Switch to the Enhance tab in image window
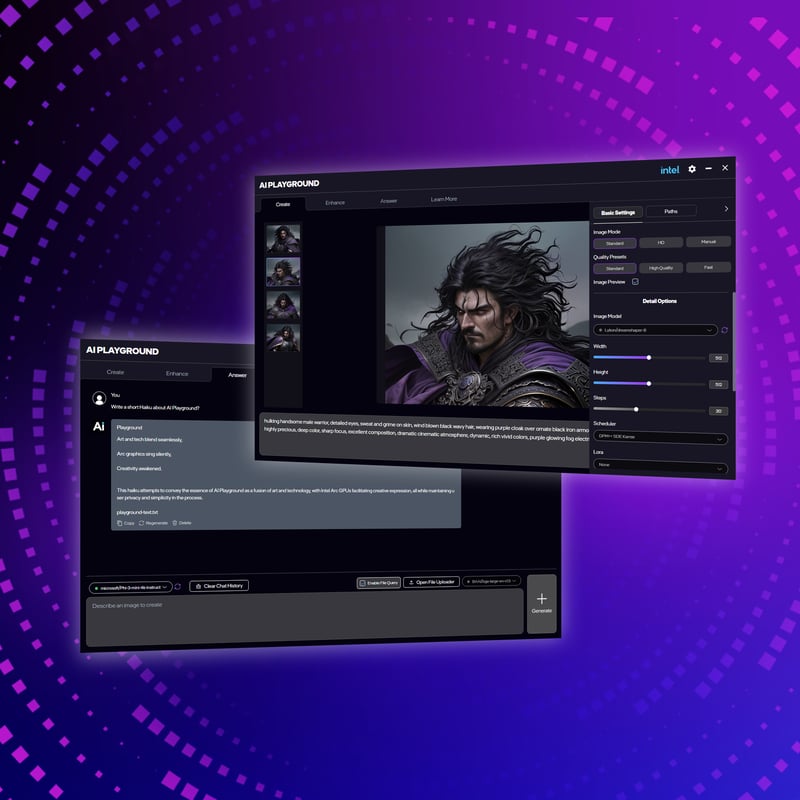Screen dimensions: 800x800 tap(335, 202)
